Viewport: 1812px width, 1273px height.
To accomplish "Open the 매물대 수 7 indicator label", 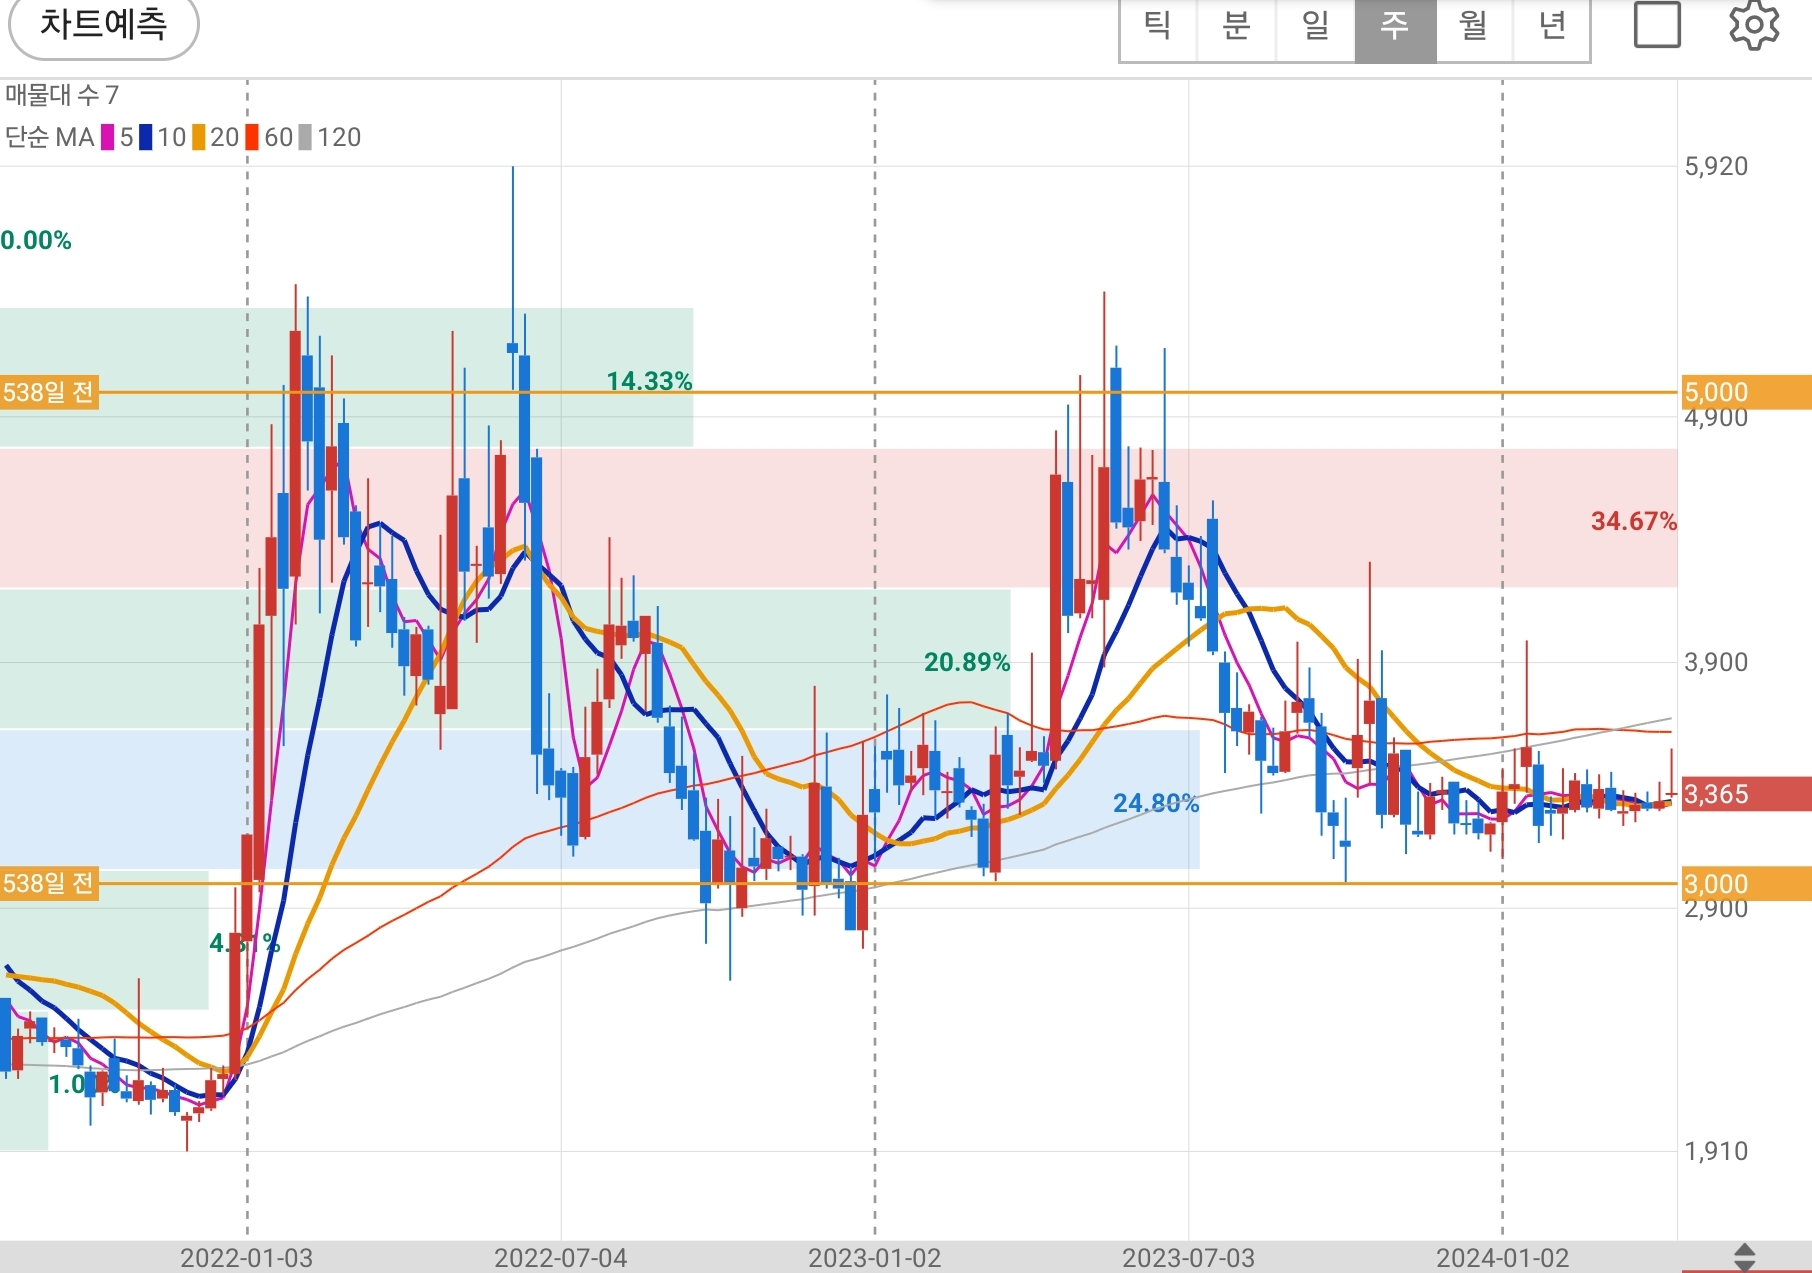I will click(62, 95).
